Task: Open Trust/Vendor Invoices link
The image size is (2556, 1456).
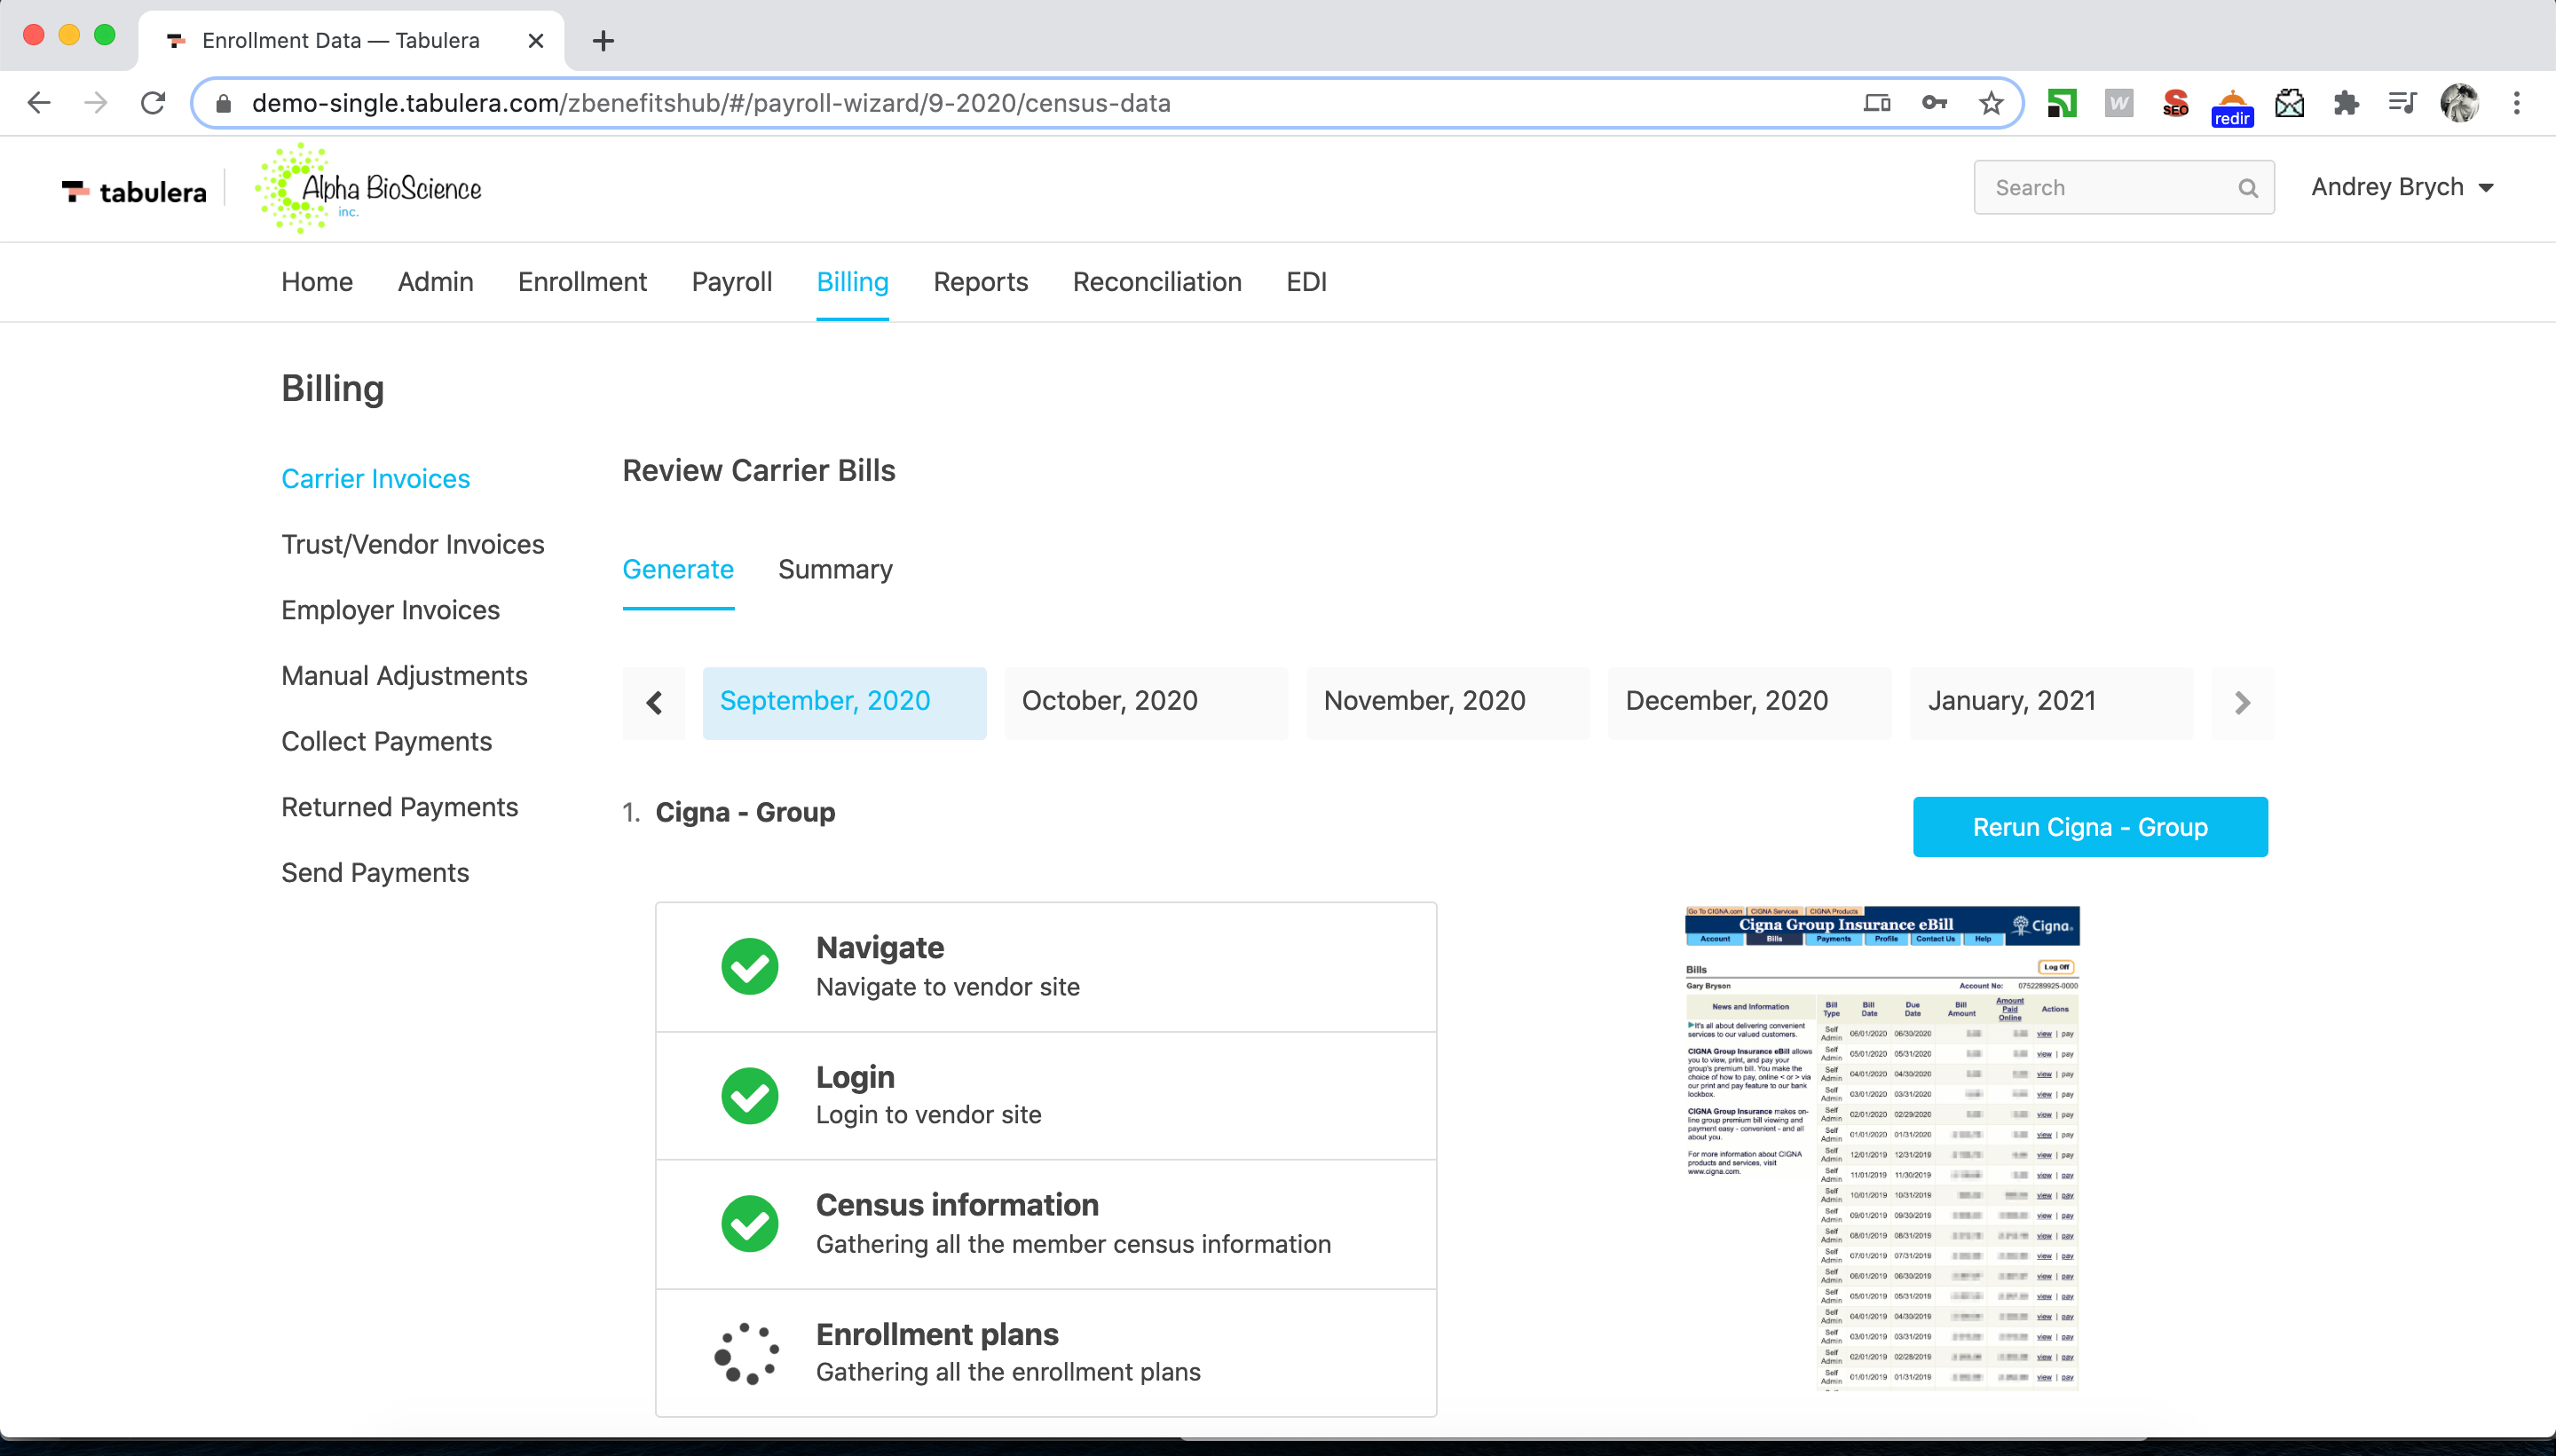Action: [x=412, y=544]
